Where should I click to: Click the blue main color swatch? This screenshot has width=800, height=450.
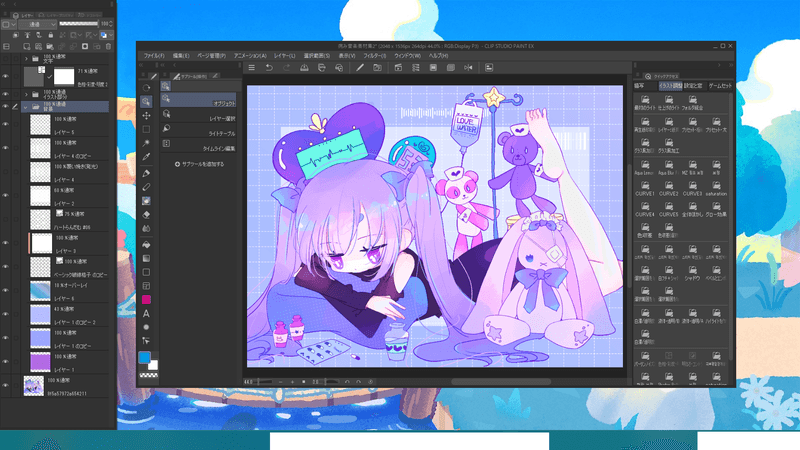(144, 357)
